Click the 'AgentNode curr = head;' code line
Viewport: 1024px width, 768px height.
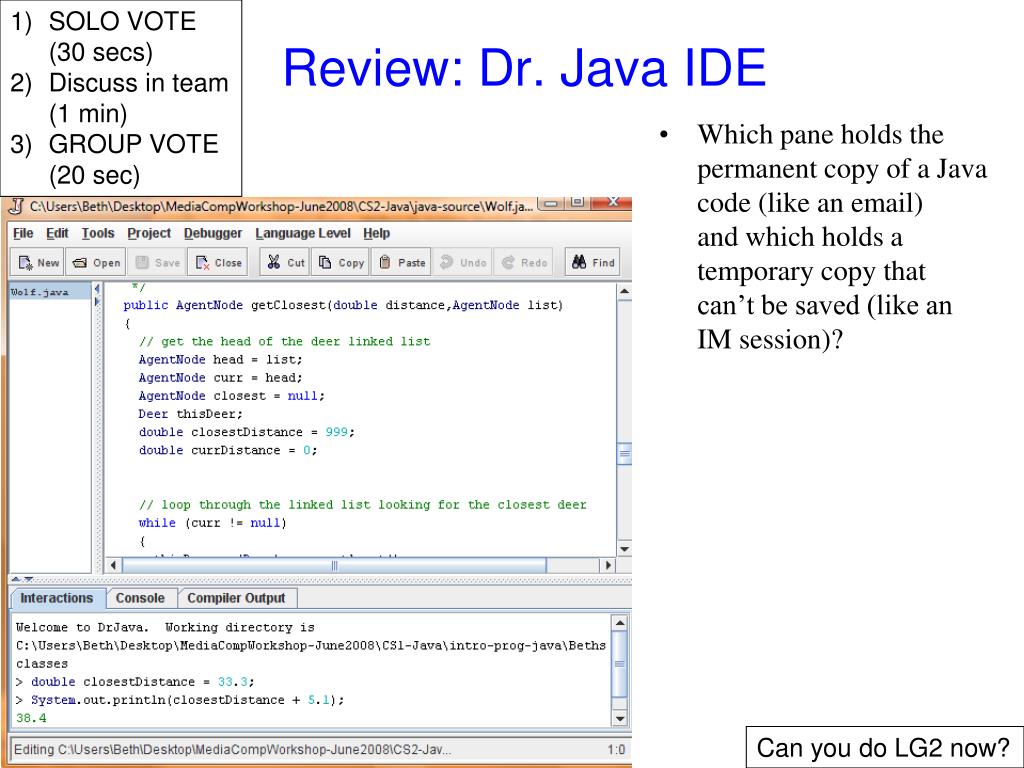point(221,377)
